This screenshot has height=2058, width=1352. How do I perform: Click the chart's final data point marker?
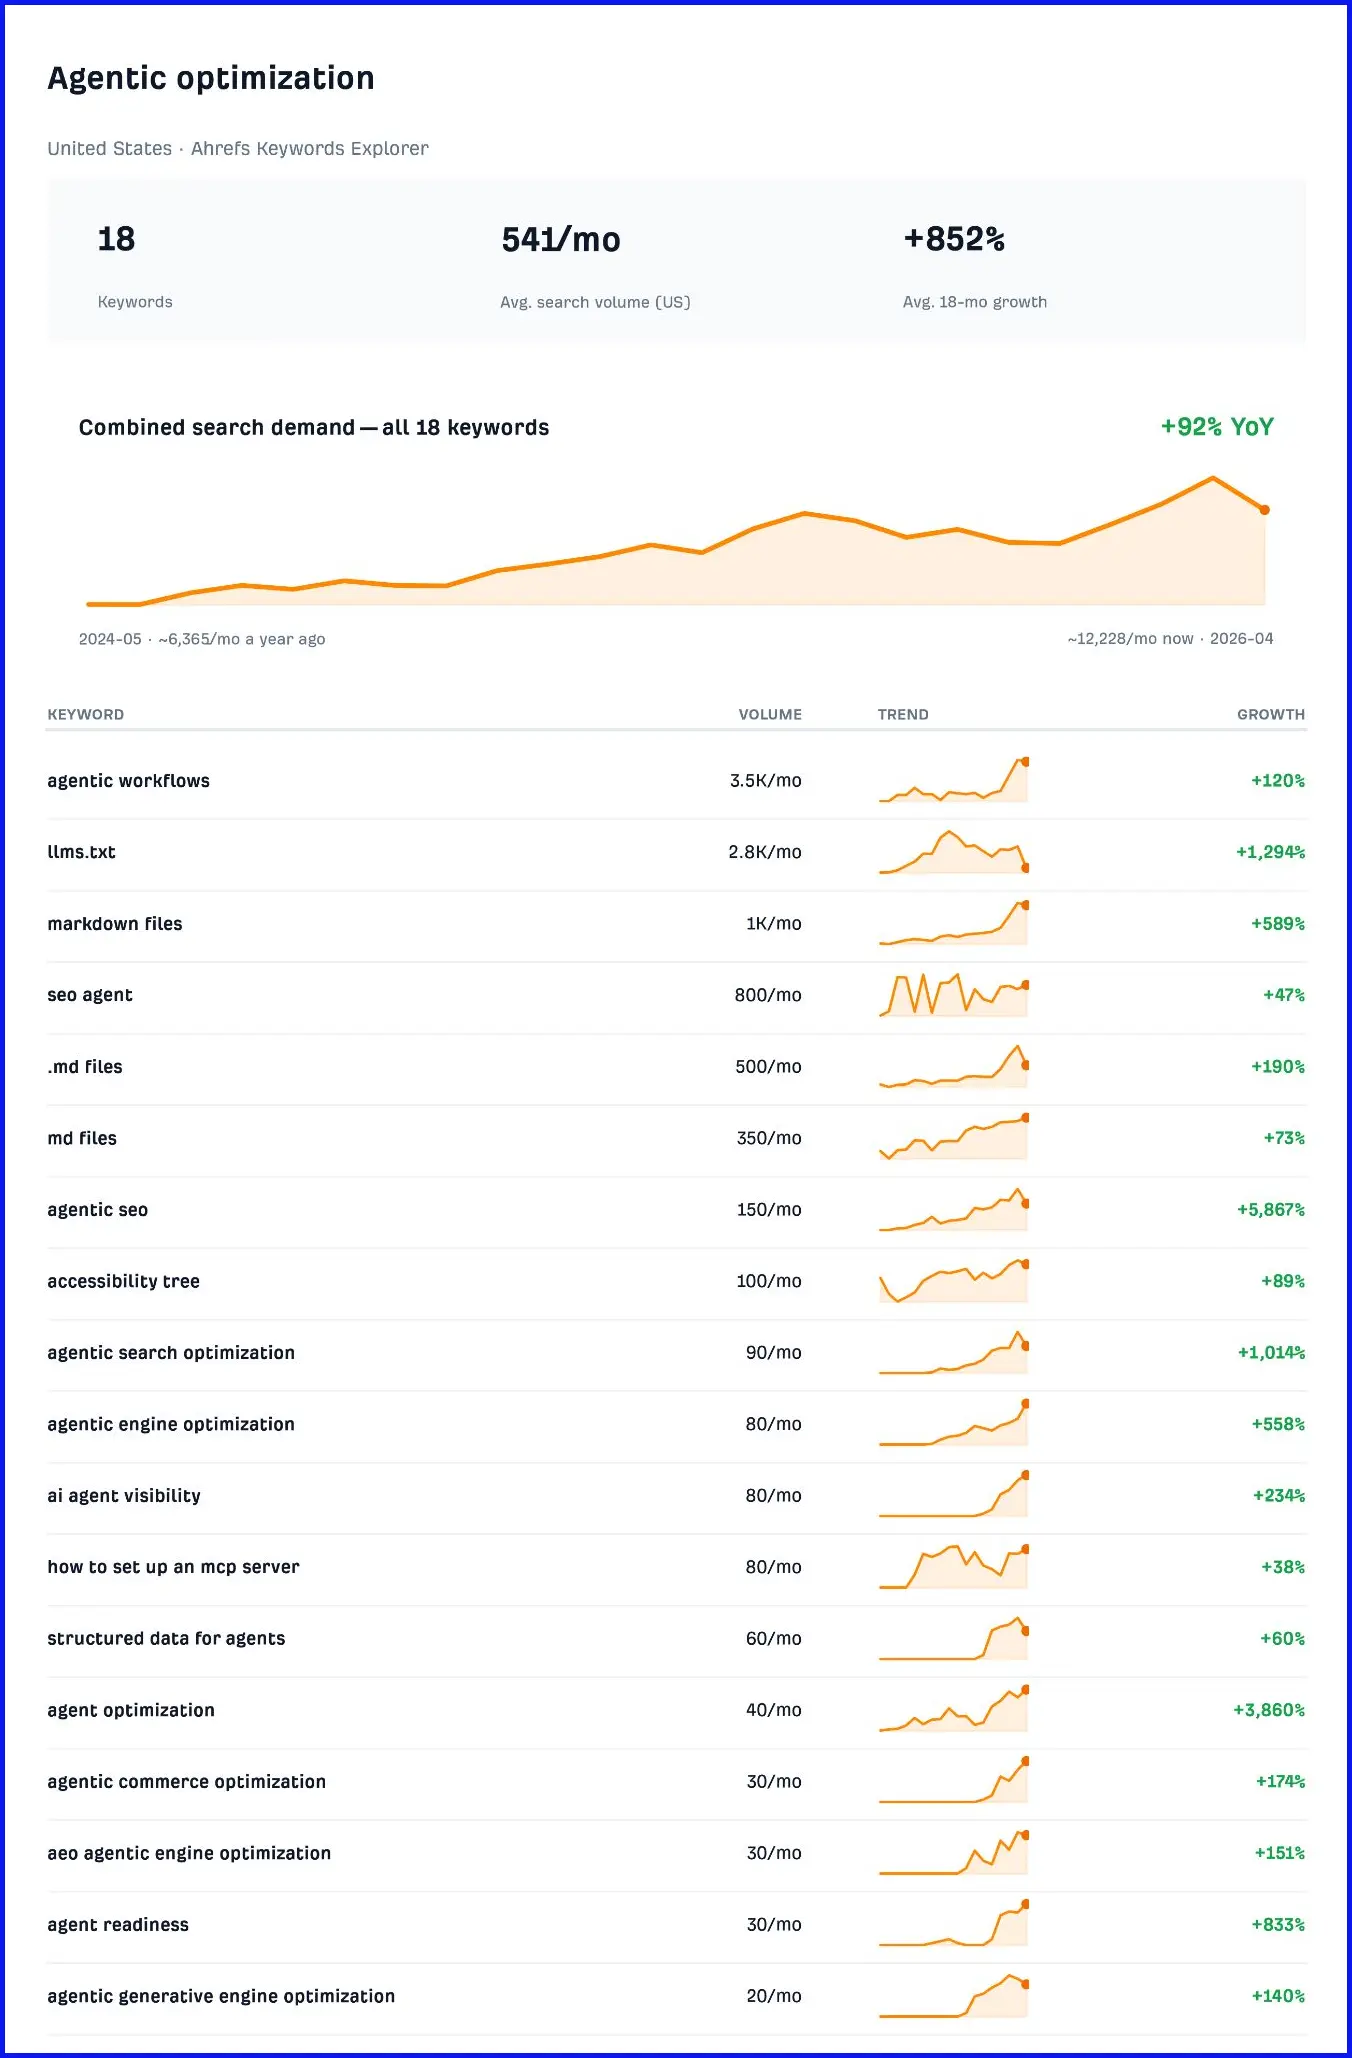click(1265, 510)
